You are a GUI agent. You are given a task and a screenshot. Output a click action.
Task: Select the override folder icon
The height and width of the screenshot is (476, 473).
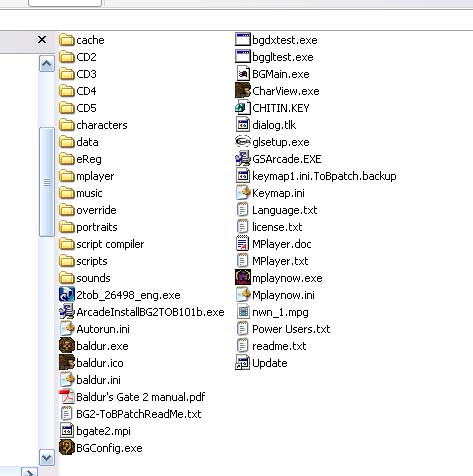(x=67, y=210)
